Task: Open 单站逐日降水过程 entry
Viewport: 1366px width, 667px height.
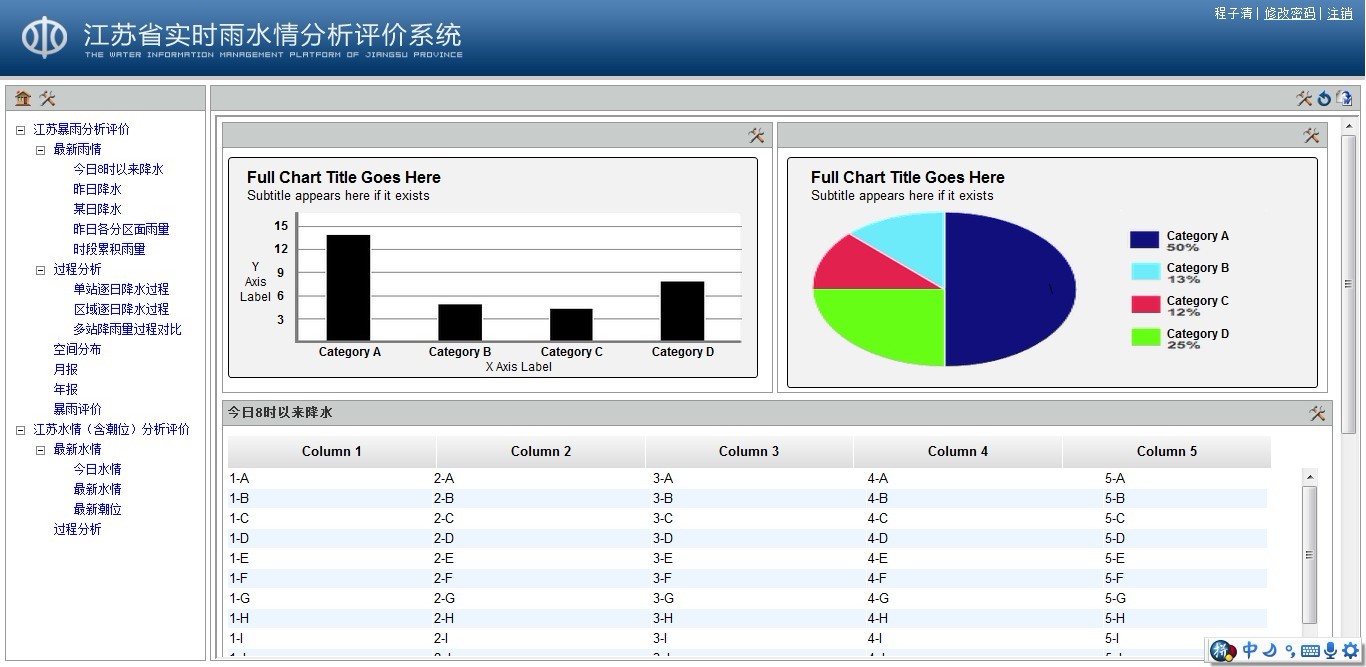Action: click(121, 289)
